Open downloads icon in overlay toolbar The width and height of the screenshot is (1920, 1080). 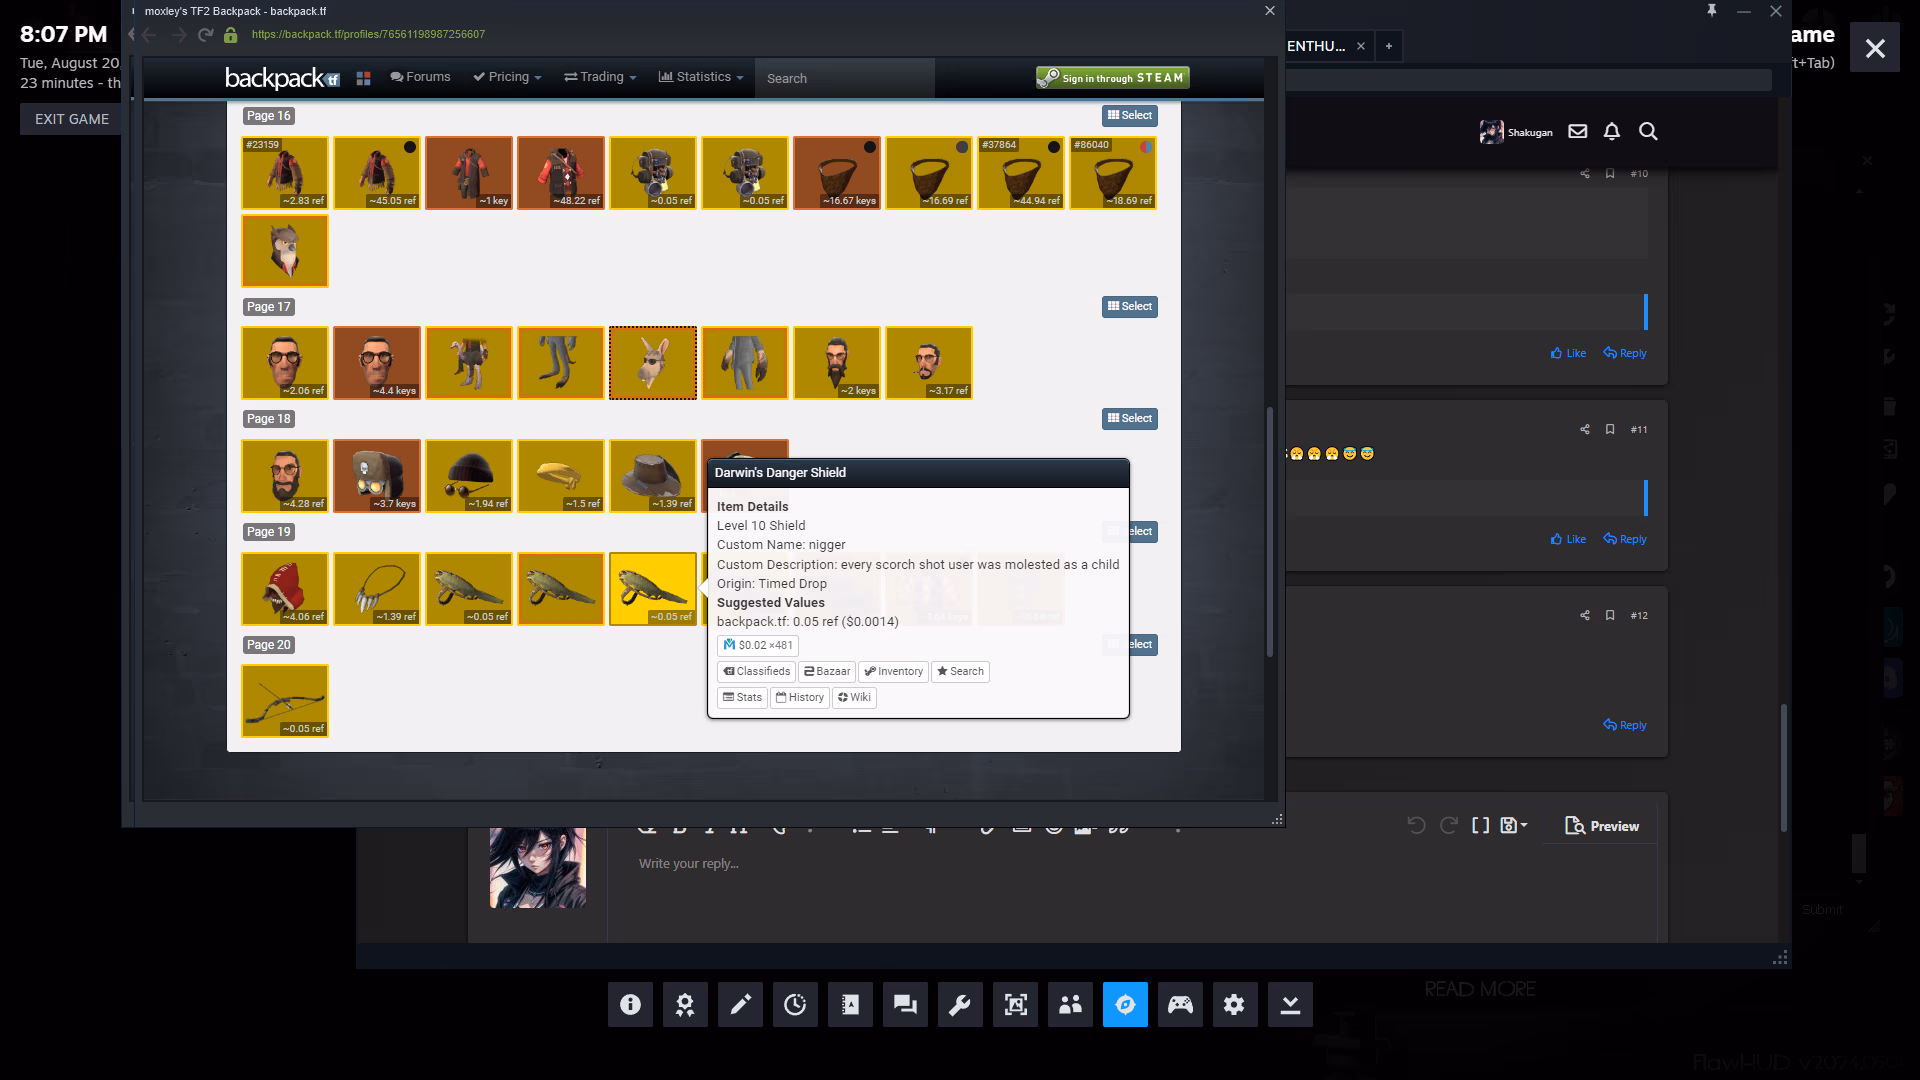tap(1290, 1004)
